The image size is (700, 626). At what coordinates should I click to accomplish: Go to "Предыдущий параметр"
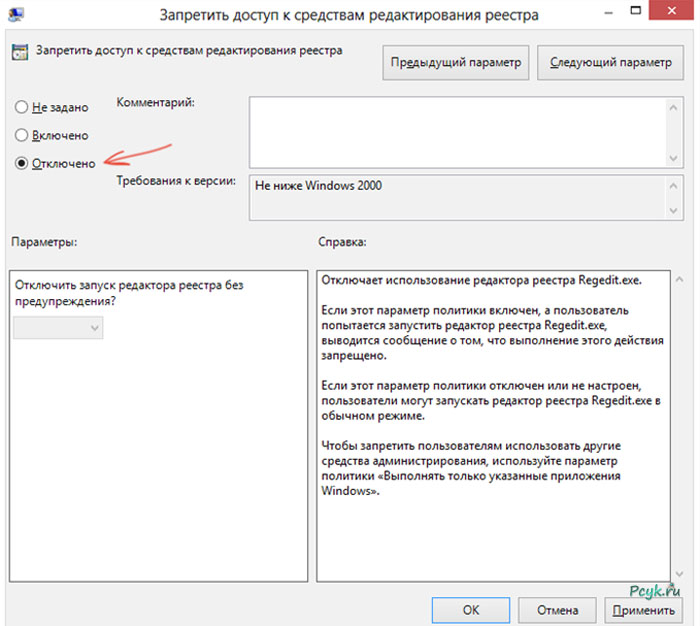tap(456, 62)
